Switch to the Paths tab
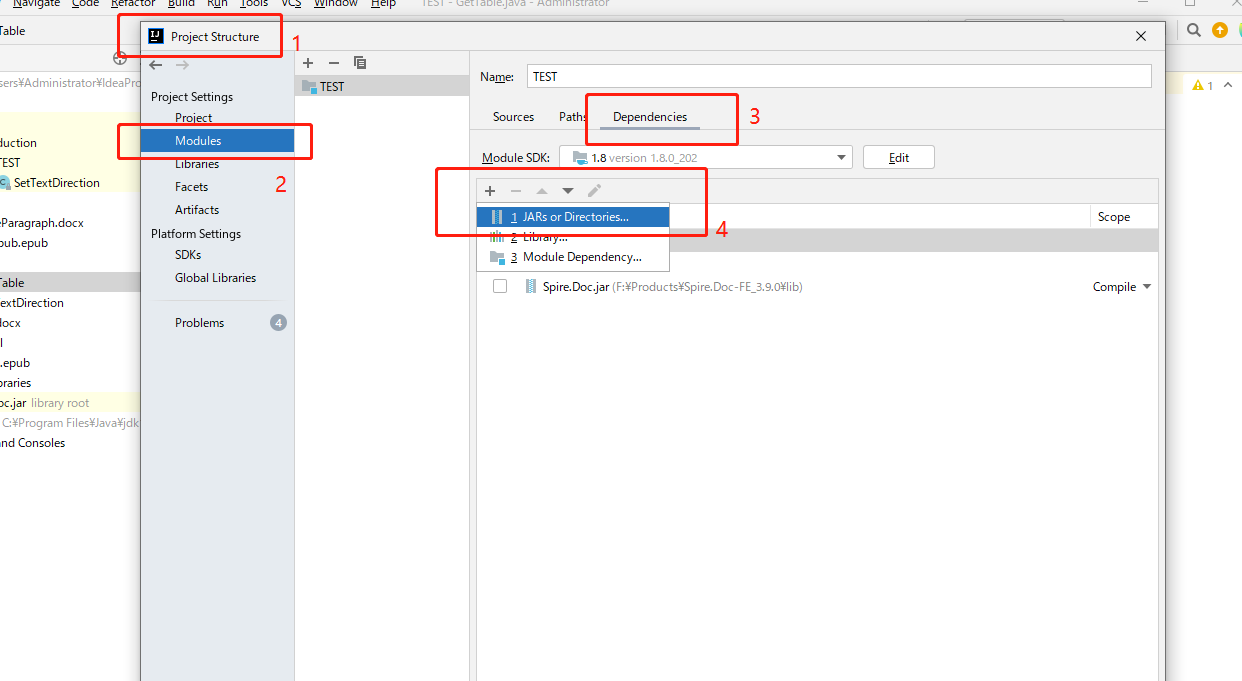 click(x=573, y=117)
